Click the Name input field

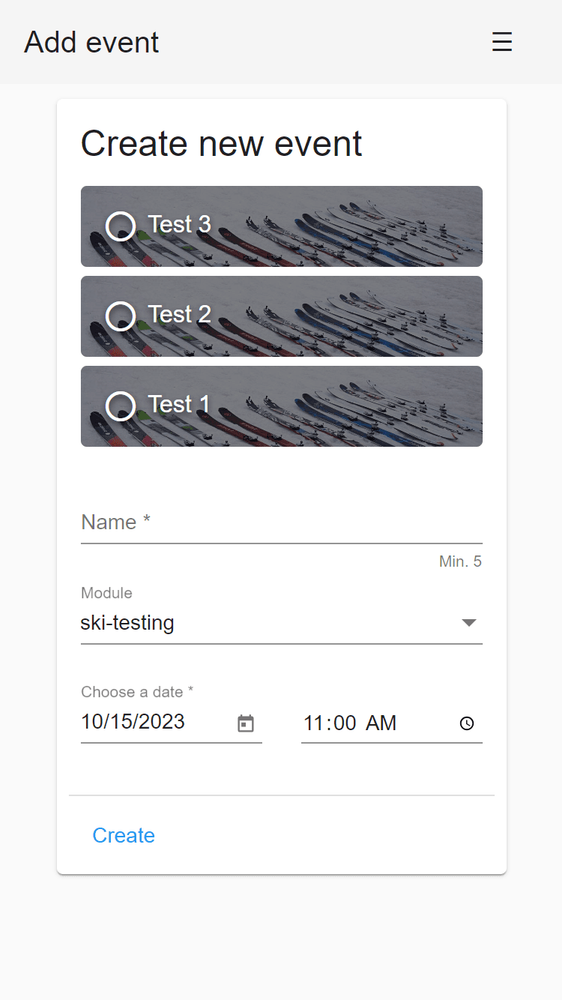click(281, 522)
